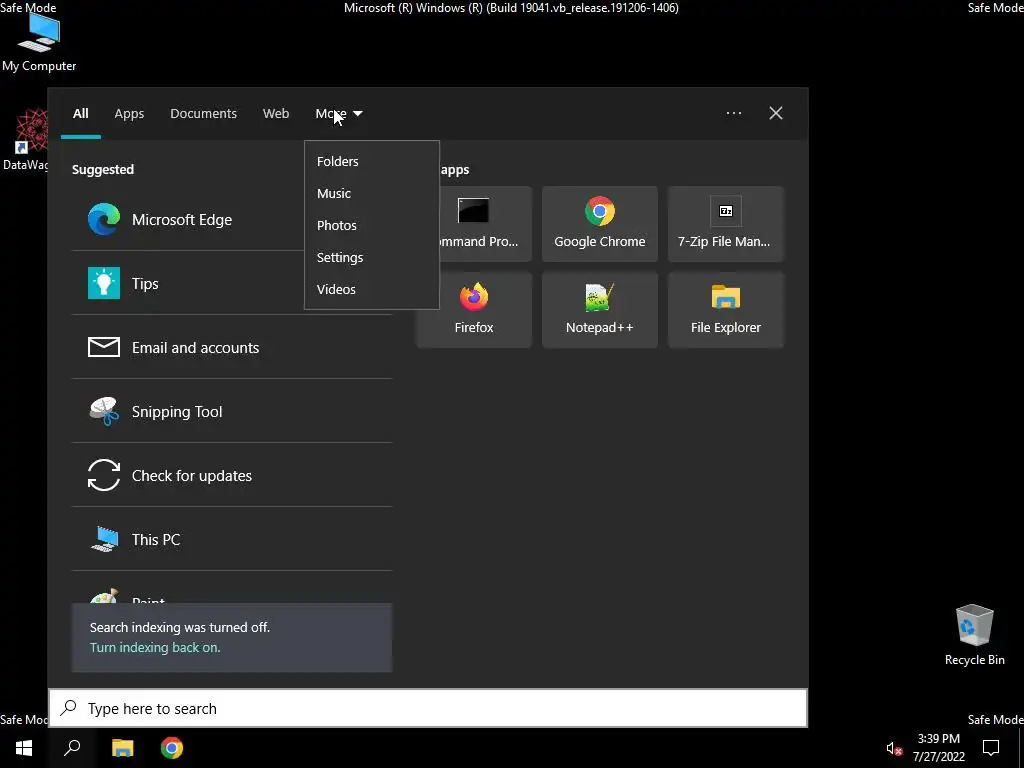Open Google Chrome from the taskbar

(x=172, y=748)
